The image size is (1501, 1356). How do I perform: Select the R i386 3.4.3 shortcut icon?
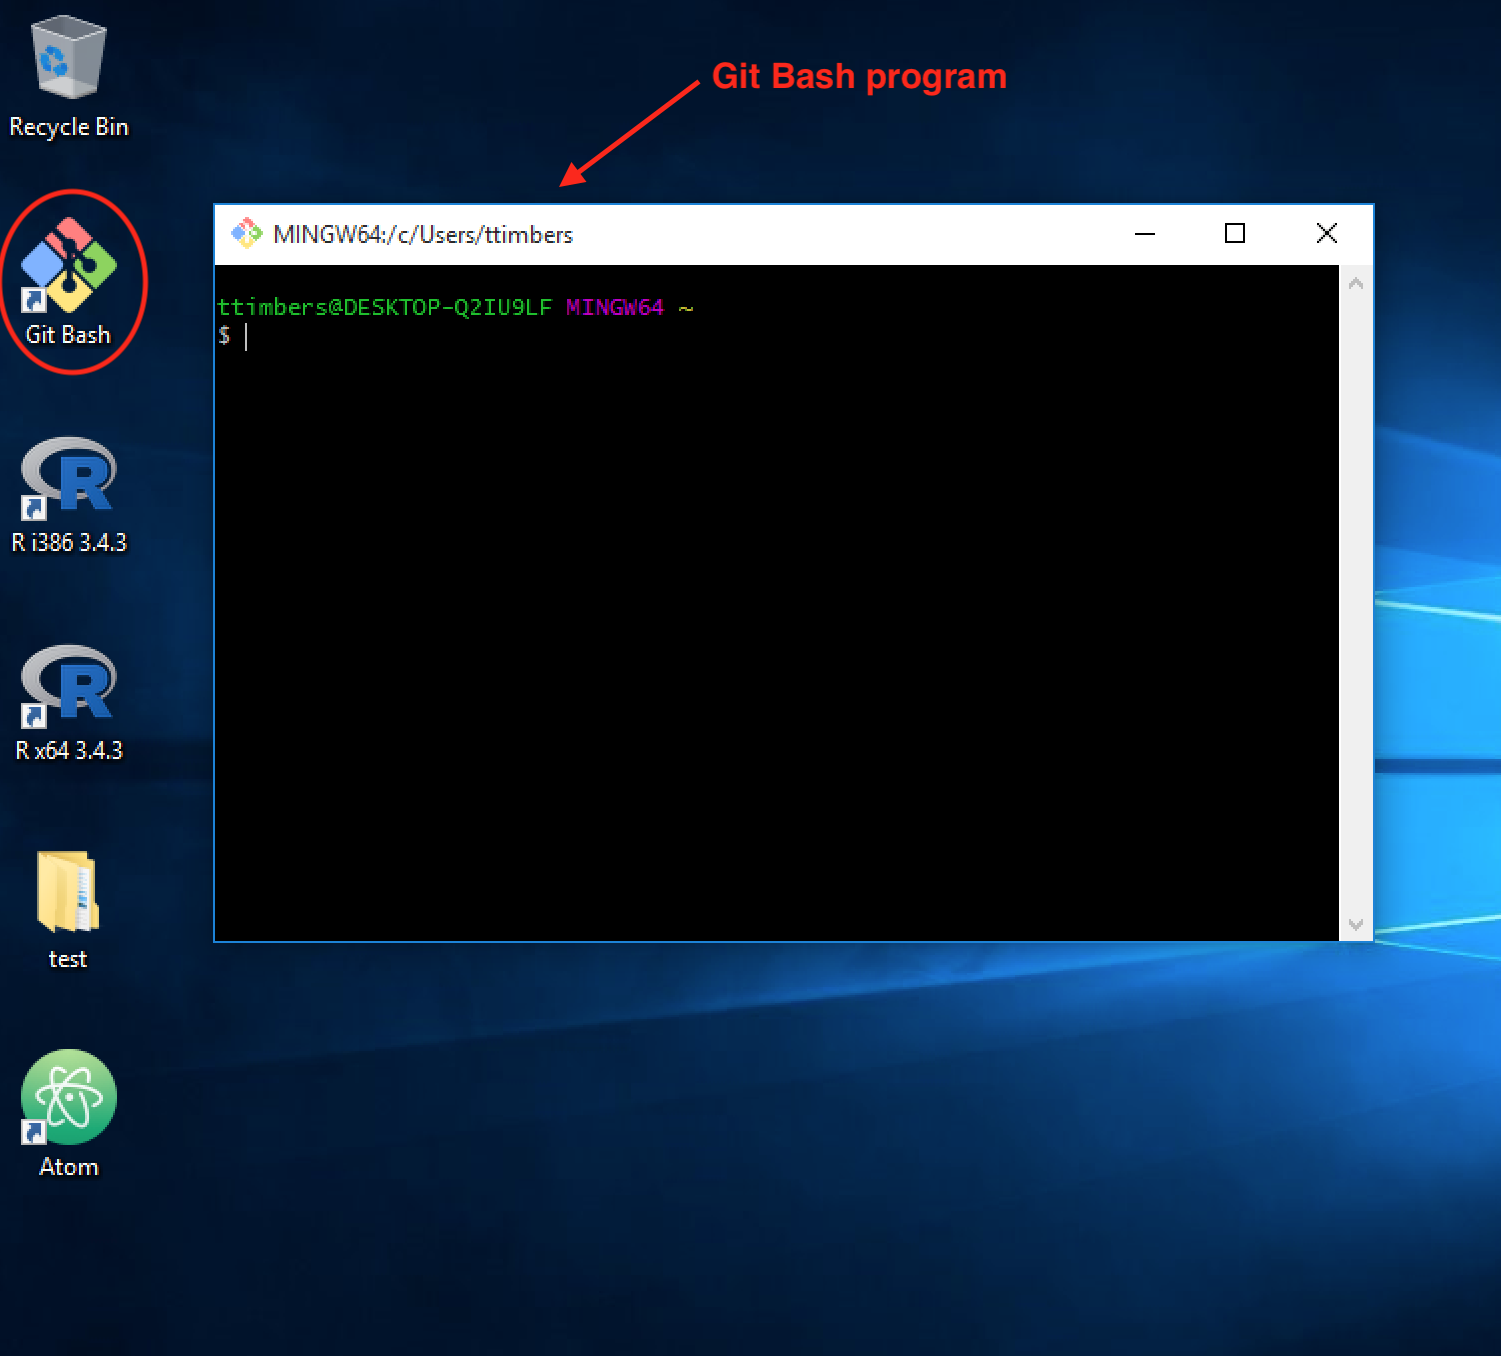pos(69,477)
